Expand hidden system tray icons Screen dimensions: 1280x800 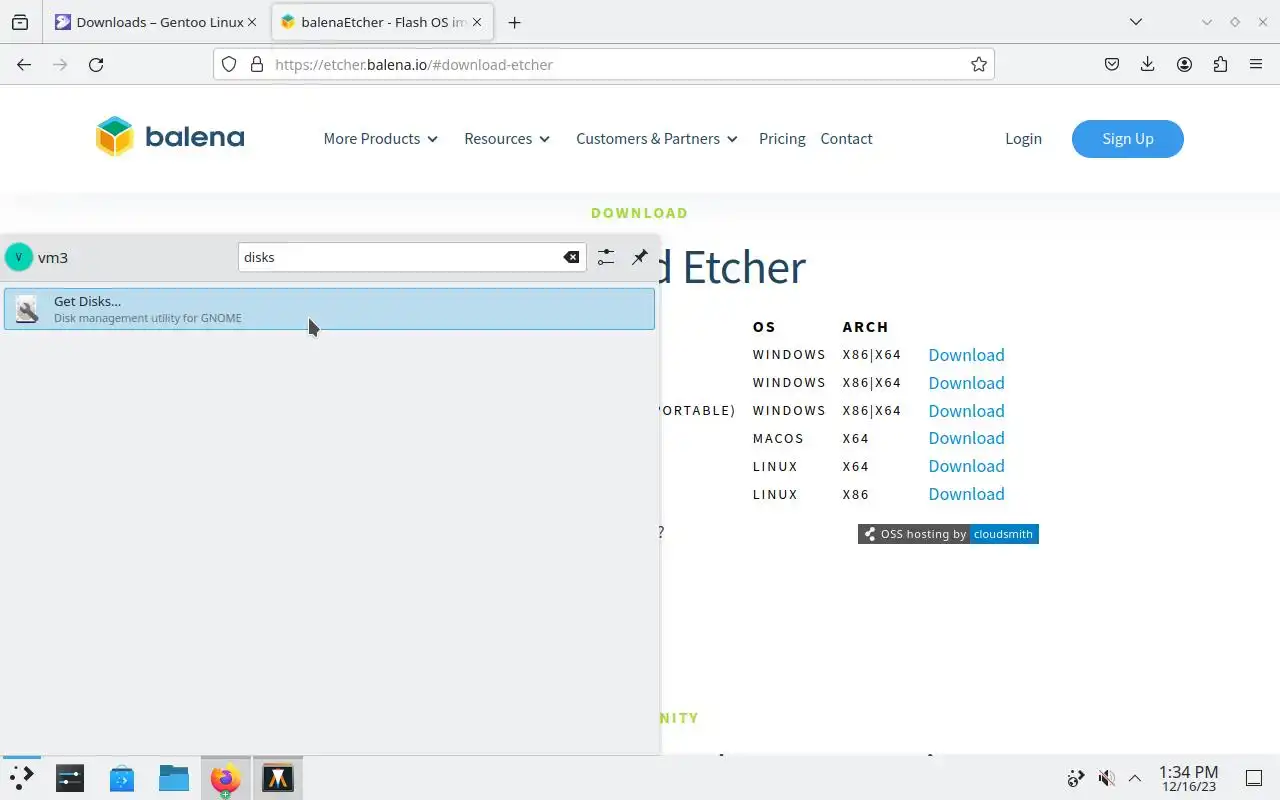coord(1135,778)
